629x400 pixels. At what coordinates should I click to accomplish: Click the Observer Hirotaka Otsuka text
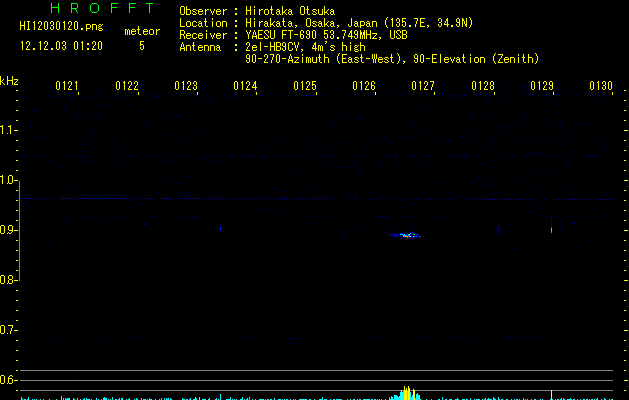pos(257,11)
